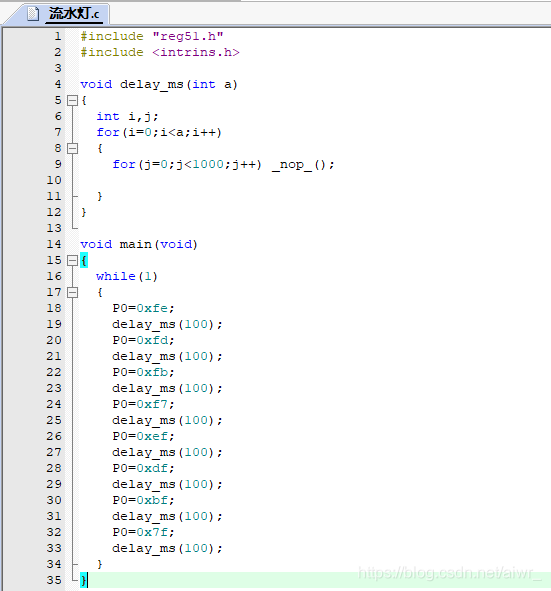Click line number 1 in the gutter

click(57, 36)
